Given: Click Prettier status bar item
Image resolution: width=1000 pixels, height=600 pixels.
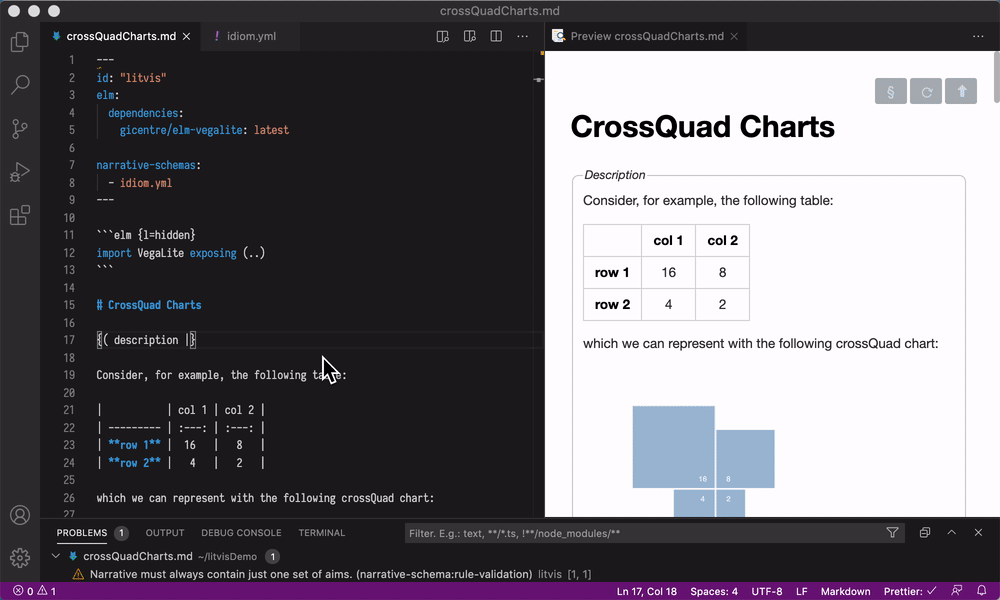Looking at the screenshot, I should (x=910, y=591).
